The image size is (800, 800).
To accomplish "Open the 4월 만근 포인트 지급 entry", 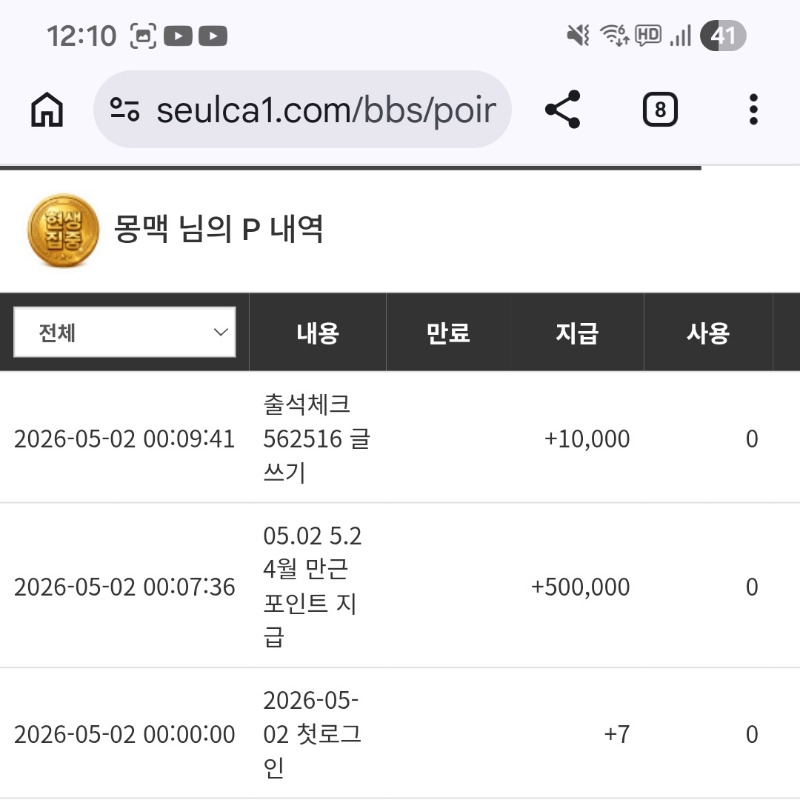I will click(312, 586).
